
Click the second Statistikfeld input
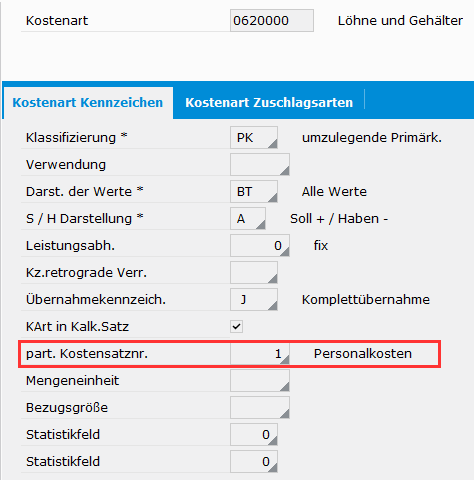[x=254, y=461]
